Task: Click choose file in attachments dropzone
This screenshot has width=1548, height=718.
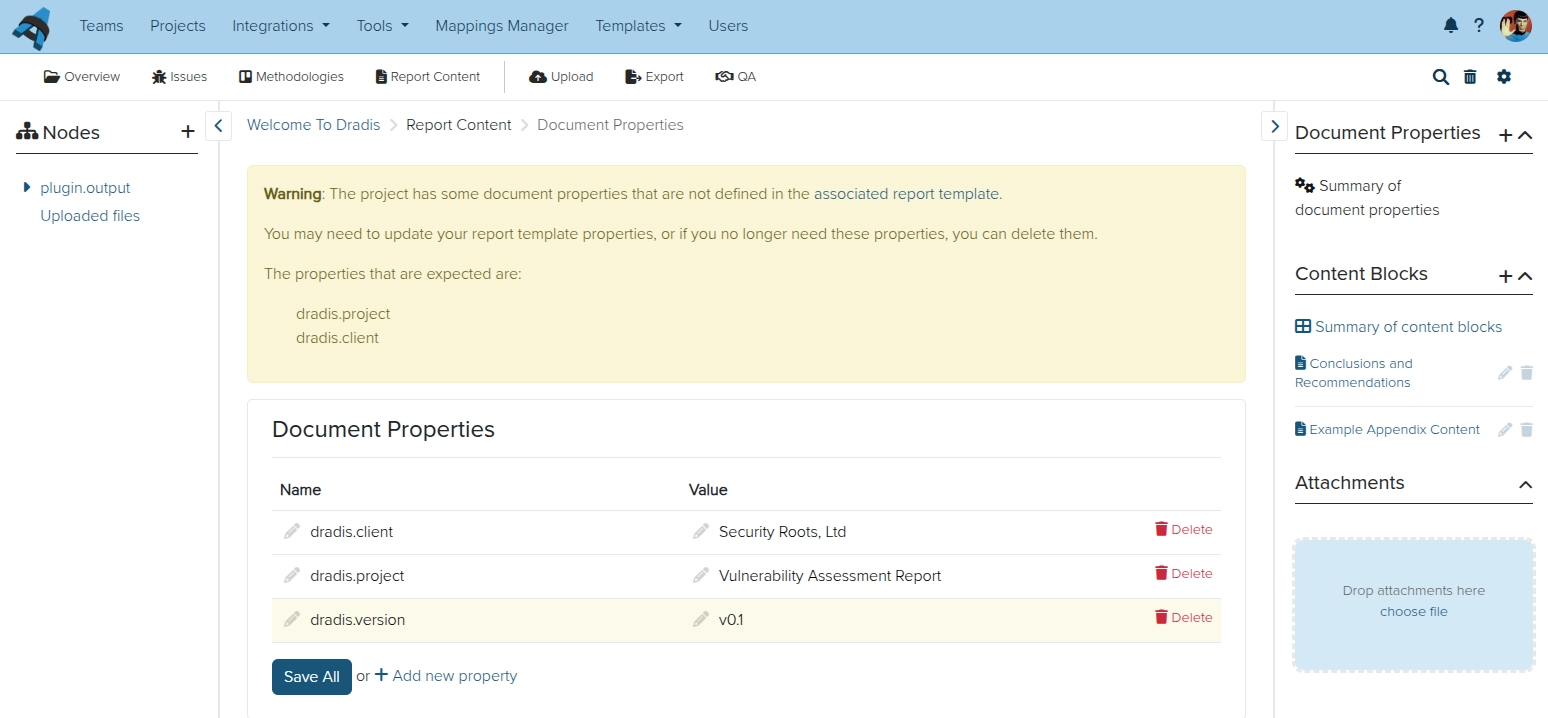Action: coord(1413,612)
